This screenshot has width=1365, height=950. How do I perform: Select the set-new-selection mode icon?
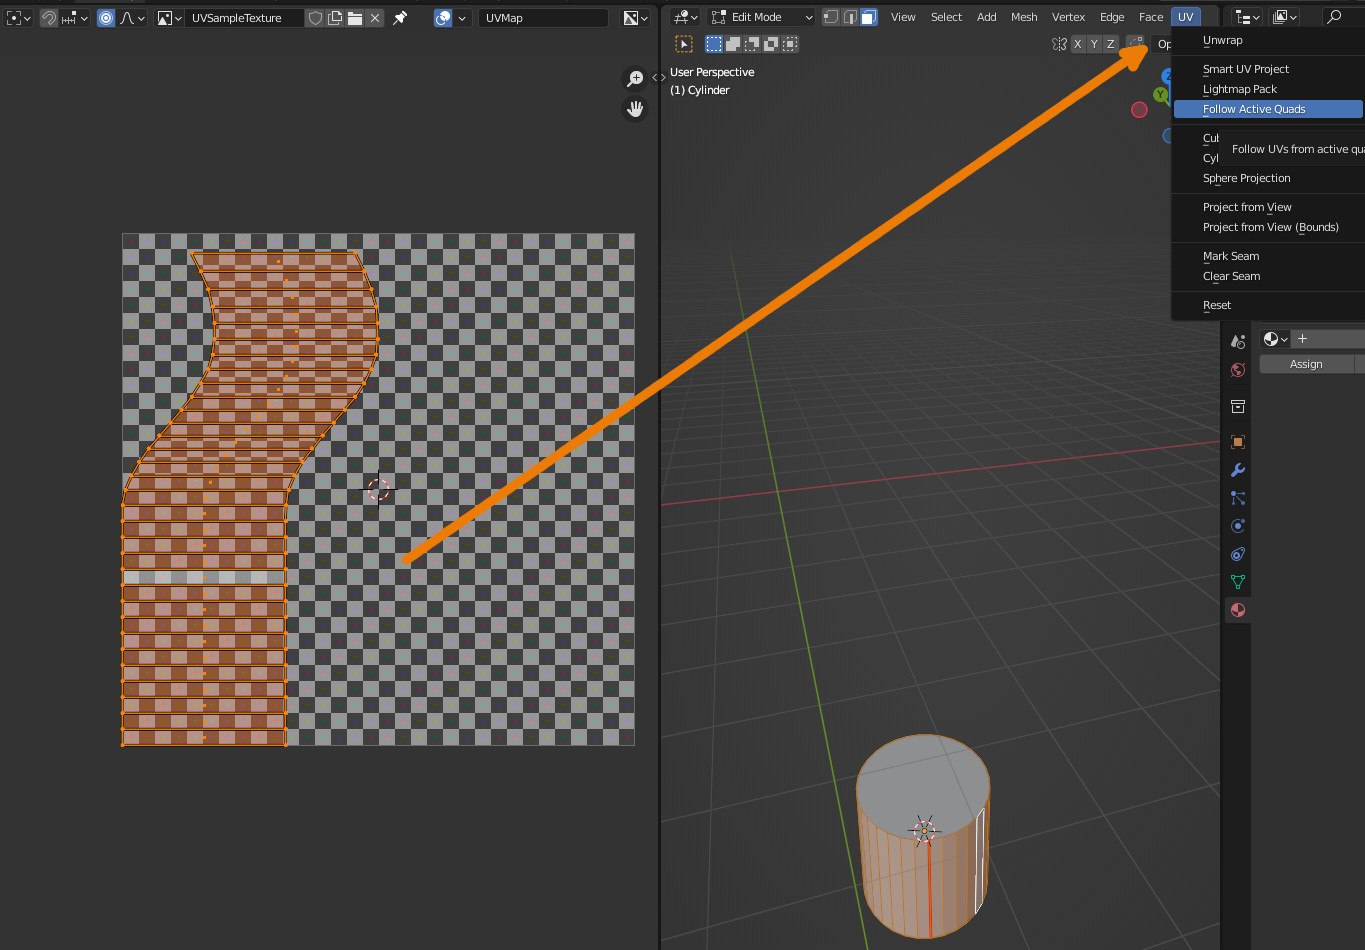(x=714, y=44)
